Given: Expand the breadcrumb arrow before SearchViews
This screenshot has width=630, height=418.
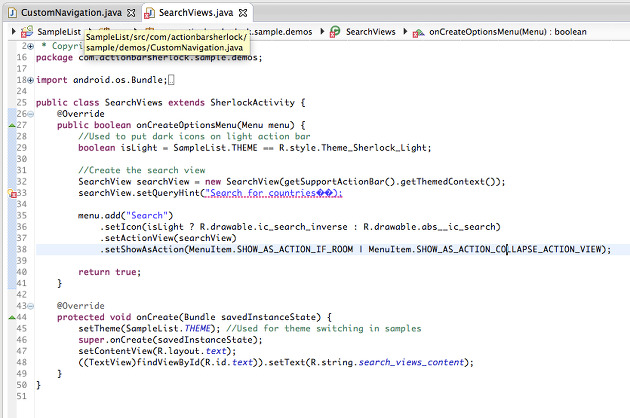Looking at the screenshot, I should coord(322,31).
